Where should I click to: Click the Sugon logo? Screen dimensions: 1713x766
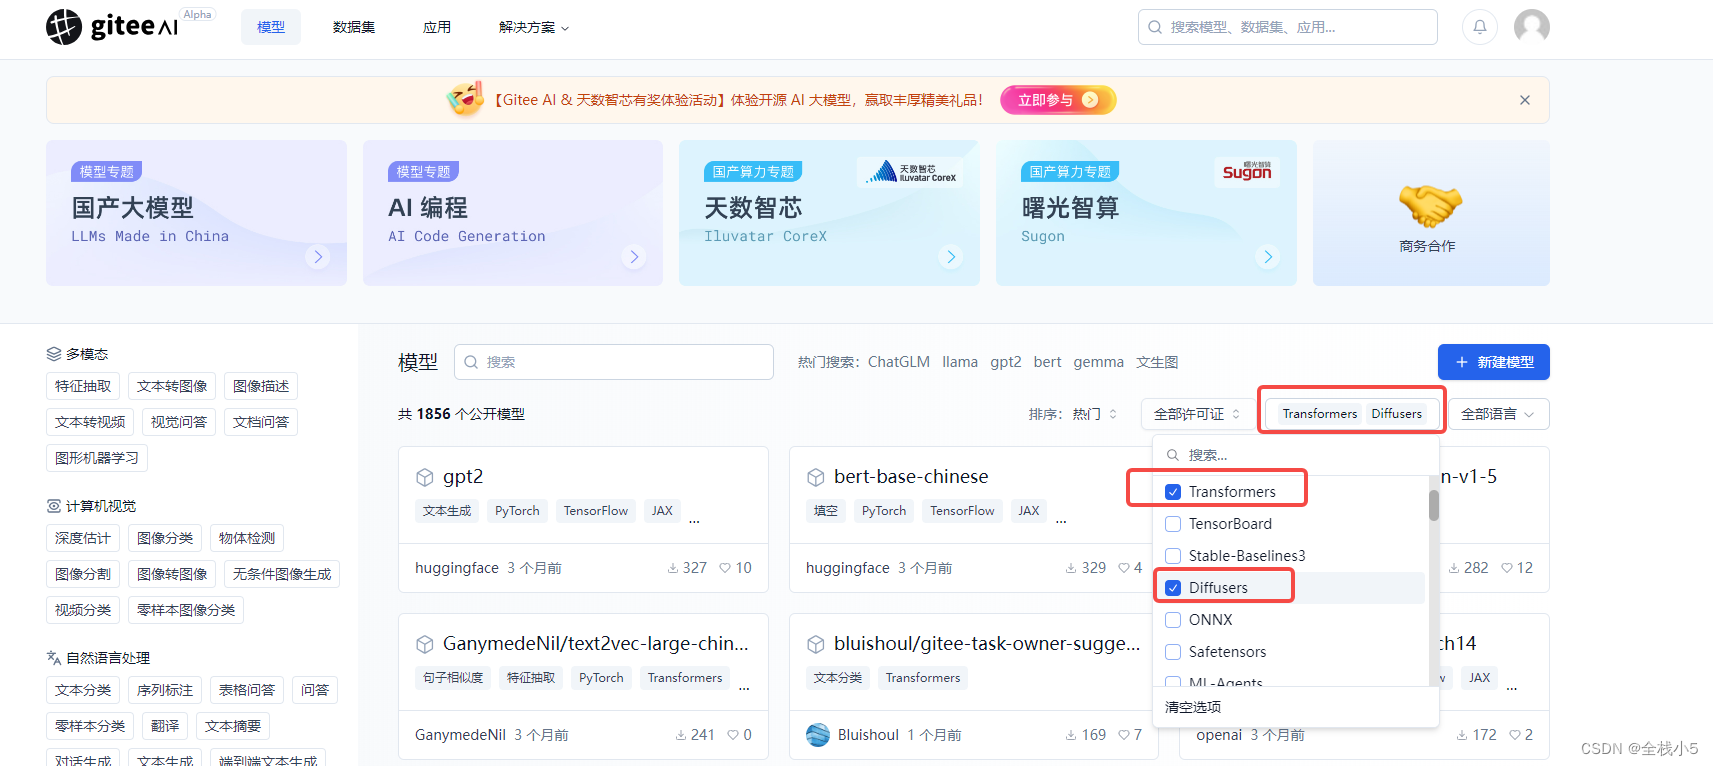pos(1247,171)
